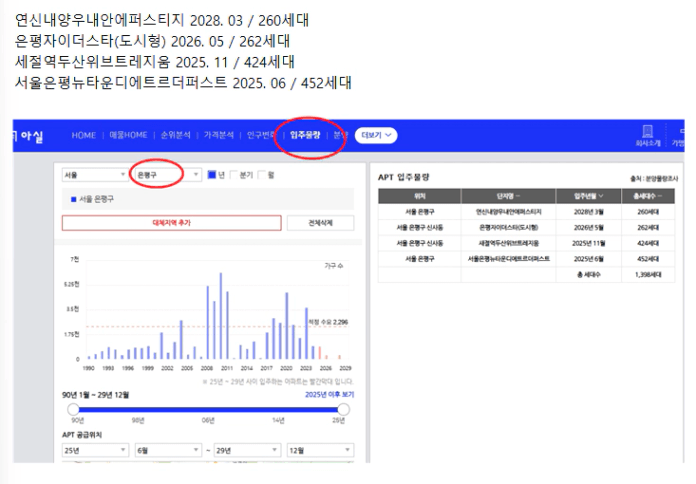Click 은평자이더스타(도시형) table cell

click(x=508, y=227)
